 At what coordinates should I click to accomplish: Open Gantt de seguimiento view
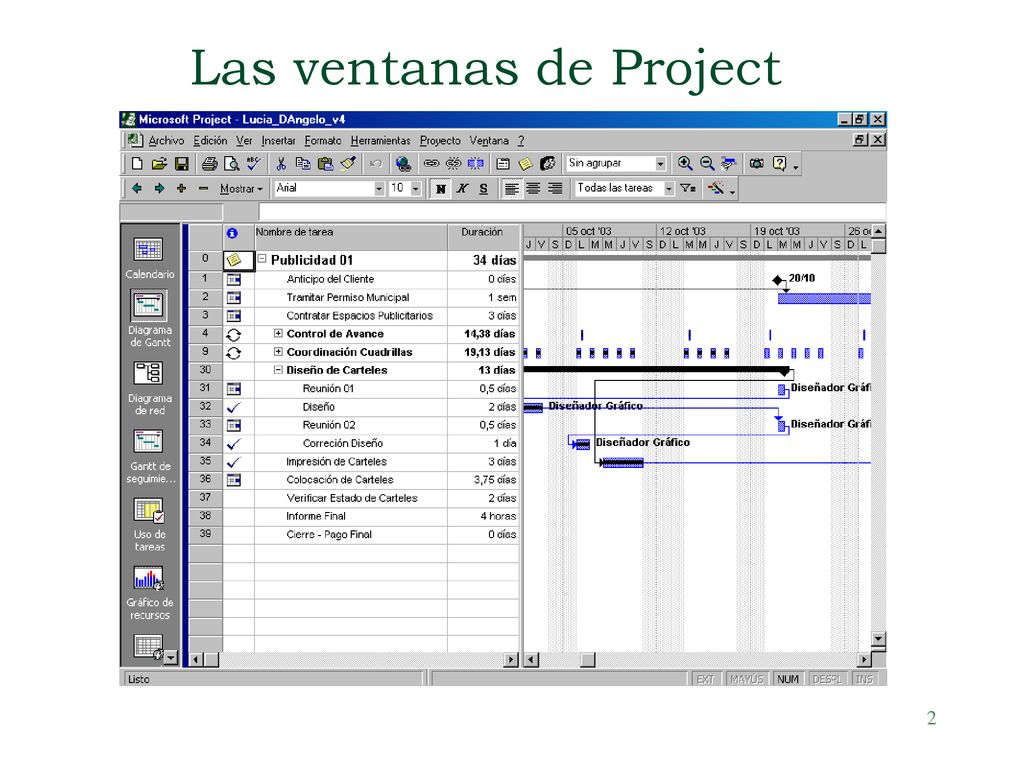tap(150, 456)
